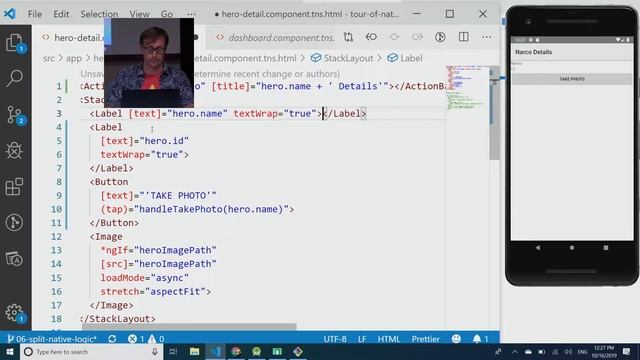Image resolution: width=640 pixels, height=360 pixels.
Task: Click the Prettier status bar item
Action: click(425, 339)
